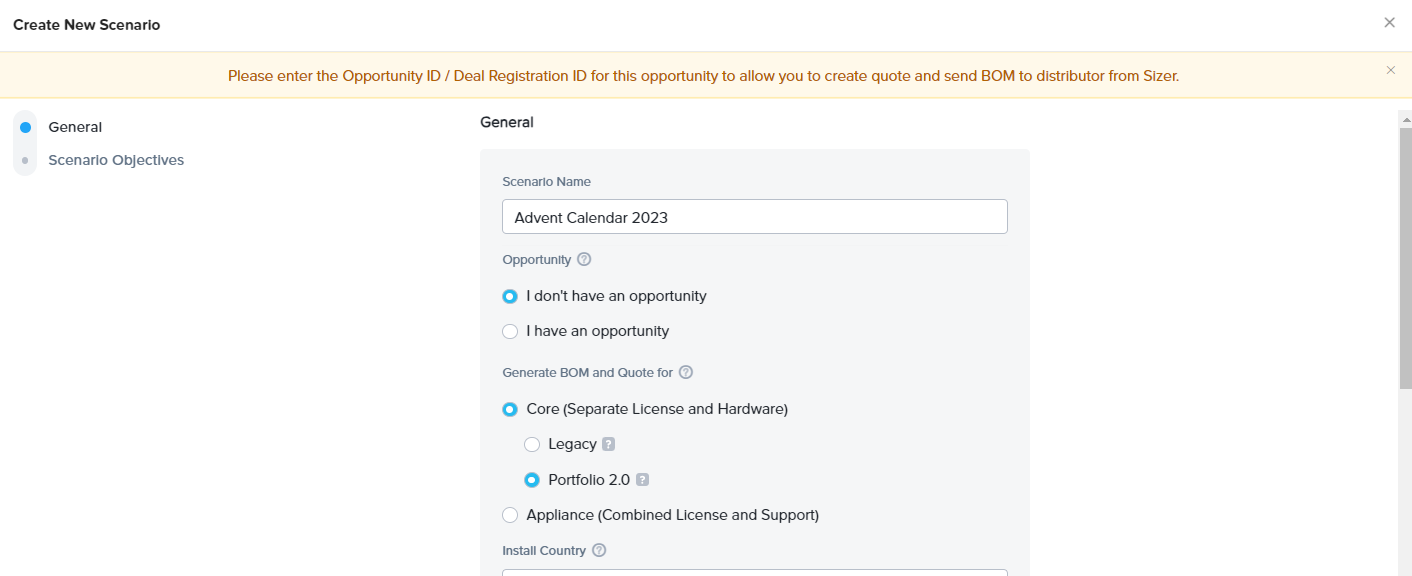Show info for Portfolio 2.0
The height and width of the screenshot is (576, 1412).
(x=642, y=480)
